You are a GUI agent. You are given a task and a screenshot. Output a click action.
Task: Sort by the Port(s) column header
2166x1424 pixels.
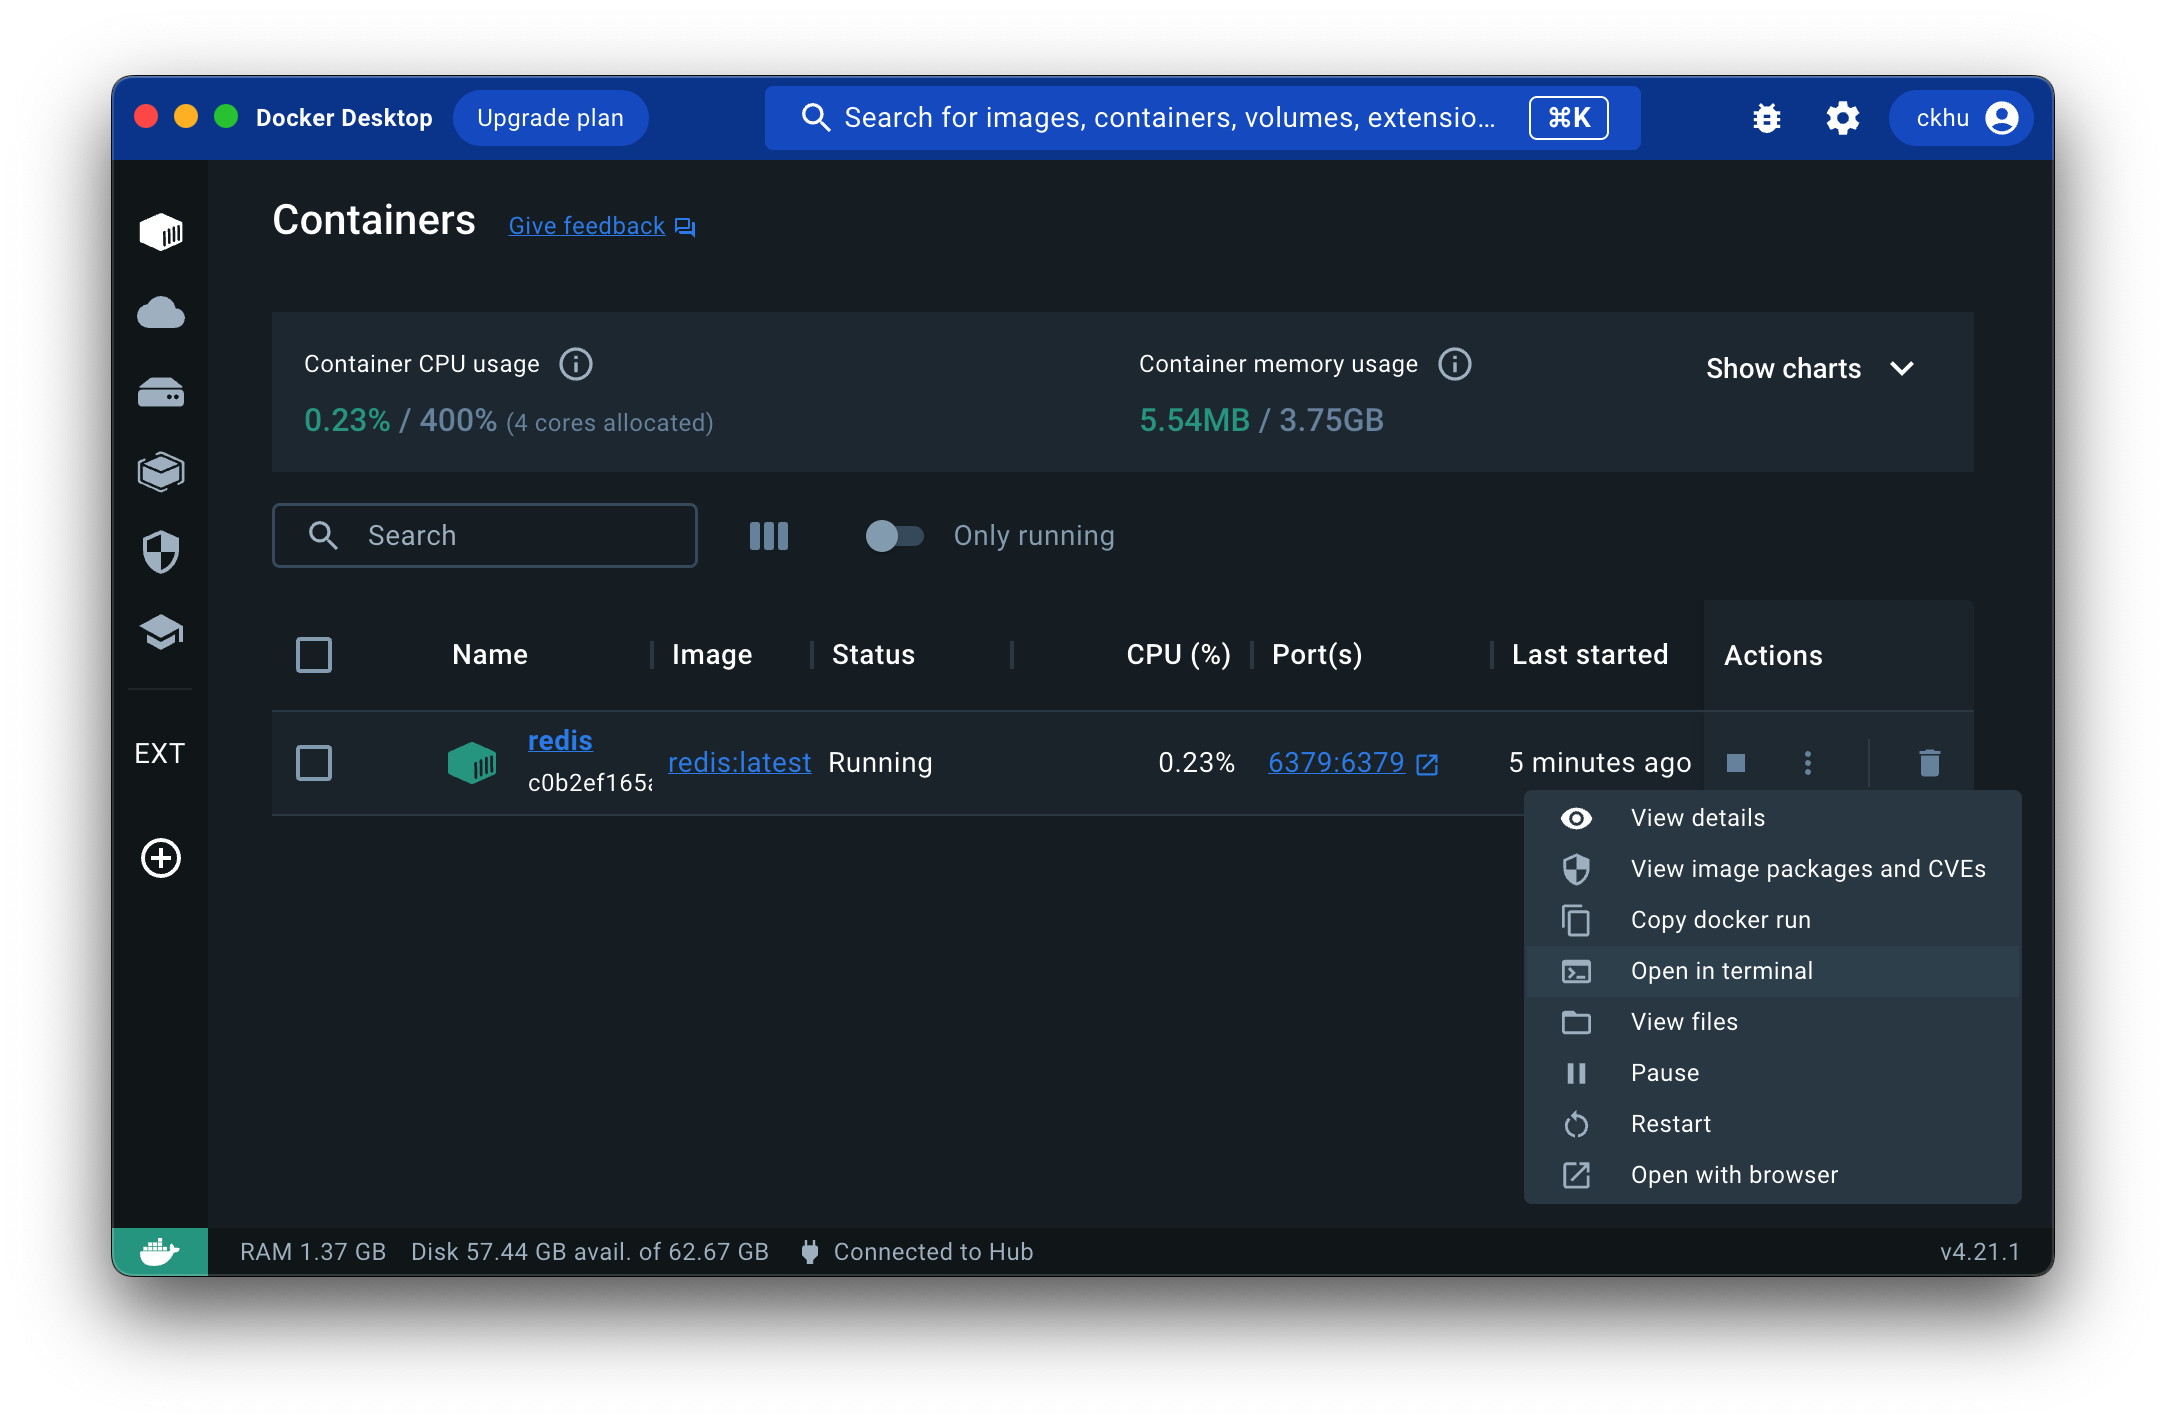(x=1317, y=655)
